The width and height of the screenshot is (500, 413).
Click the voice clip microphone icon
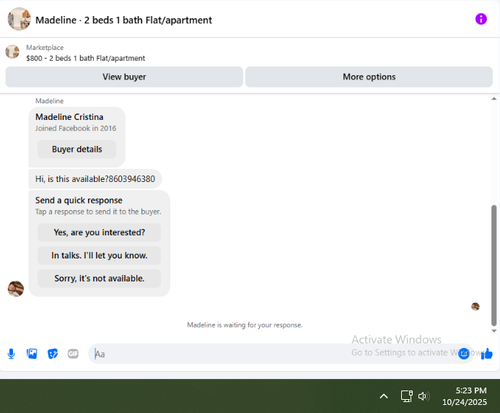(11, 354)
